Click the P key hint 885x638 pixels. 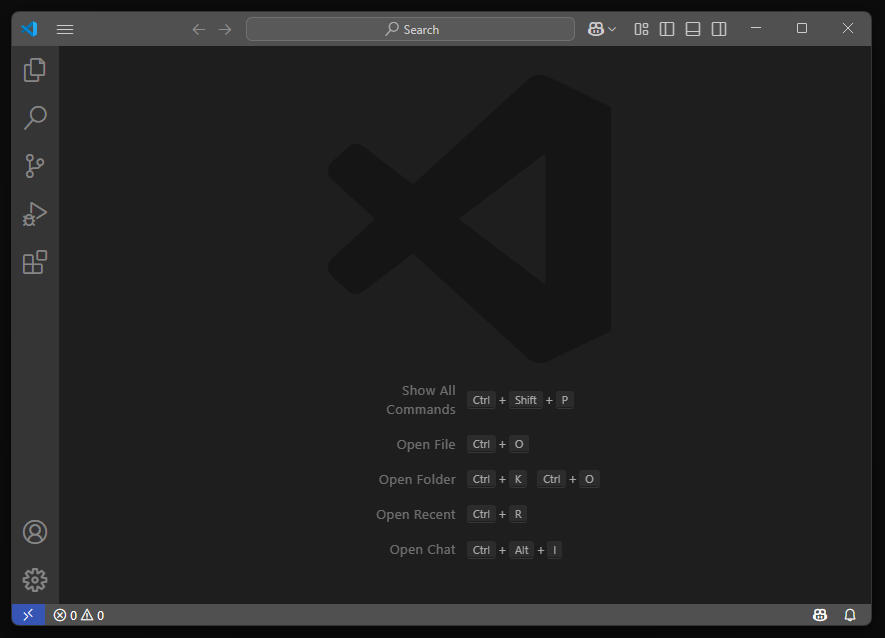point(565,400)
